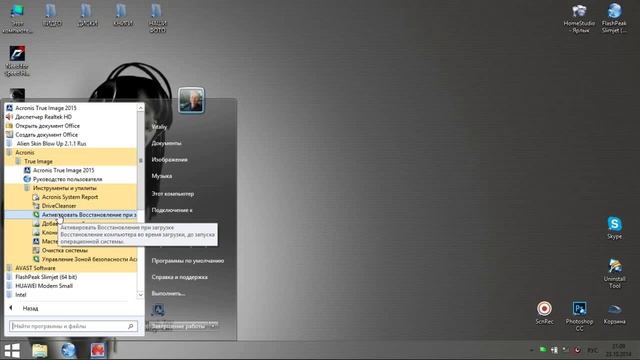Screen dimensions: 640x360
Task: Open Корзина recycle bin
Action: 614,313
